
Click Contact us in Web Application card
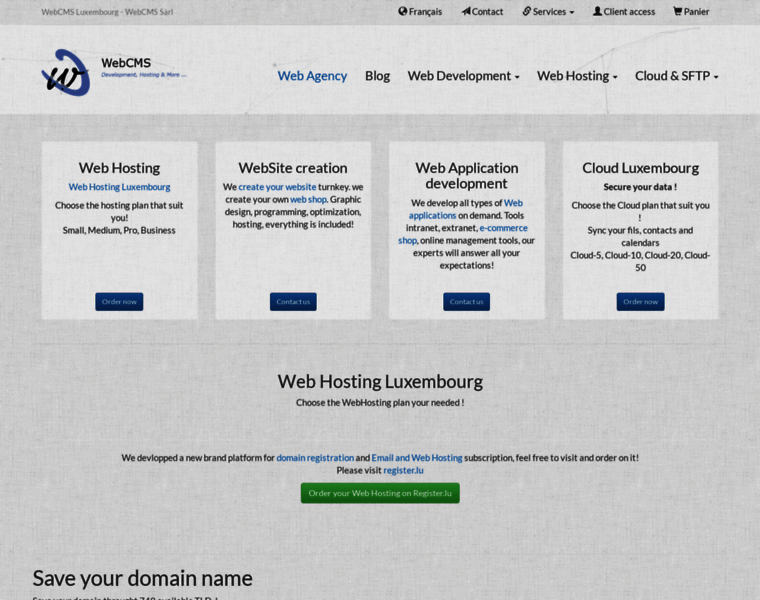point(466,301)
